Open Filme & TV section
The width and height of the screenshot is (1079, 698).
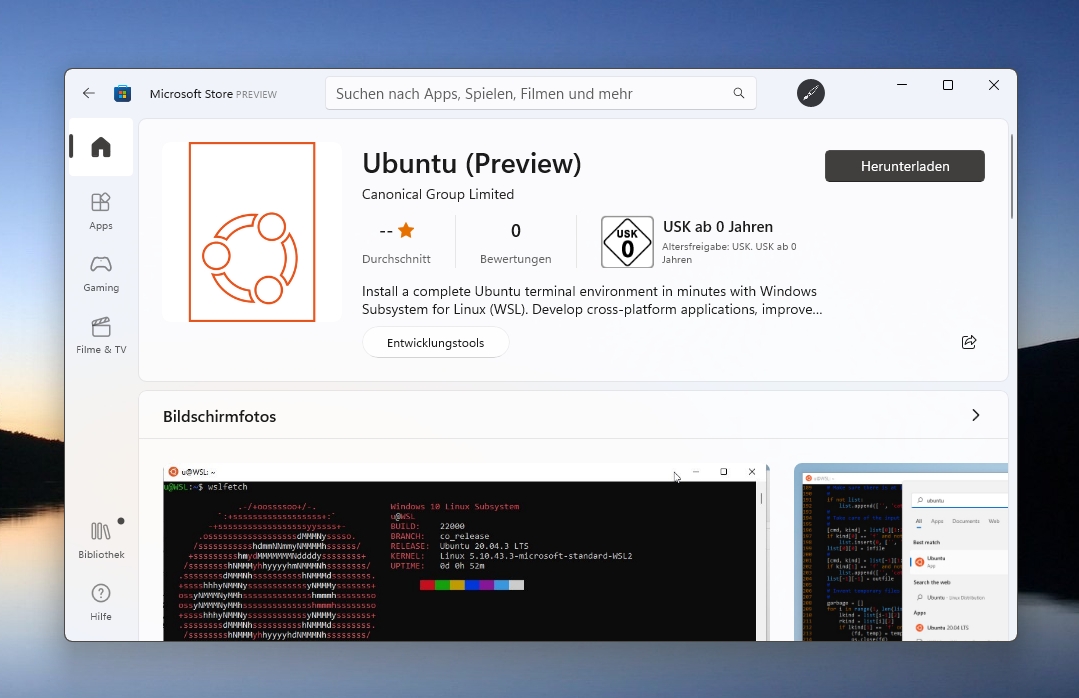pos(101,335)
